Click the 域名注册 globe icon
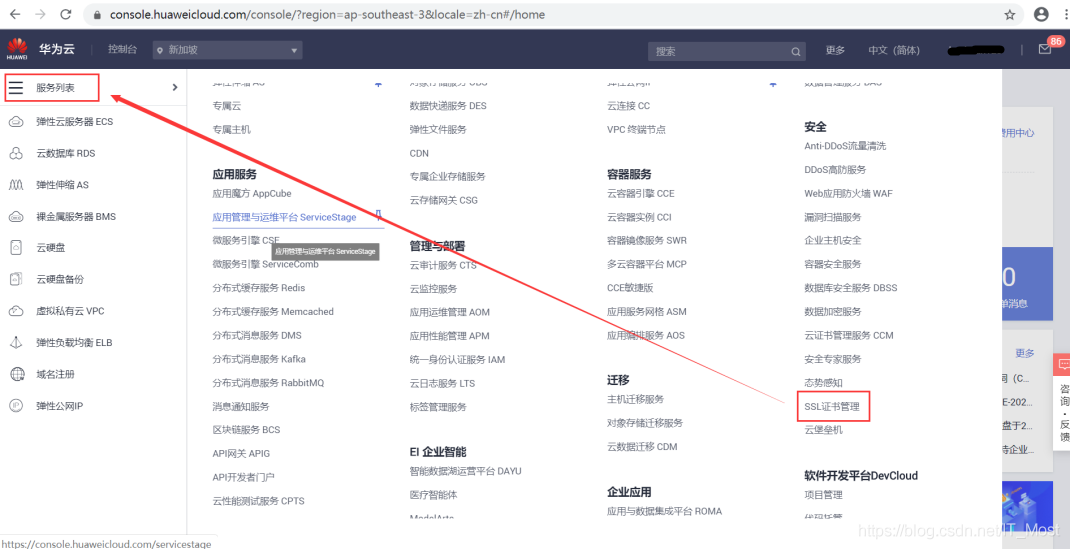 point(16,374)
